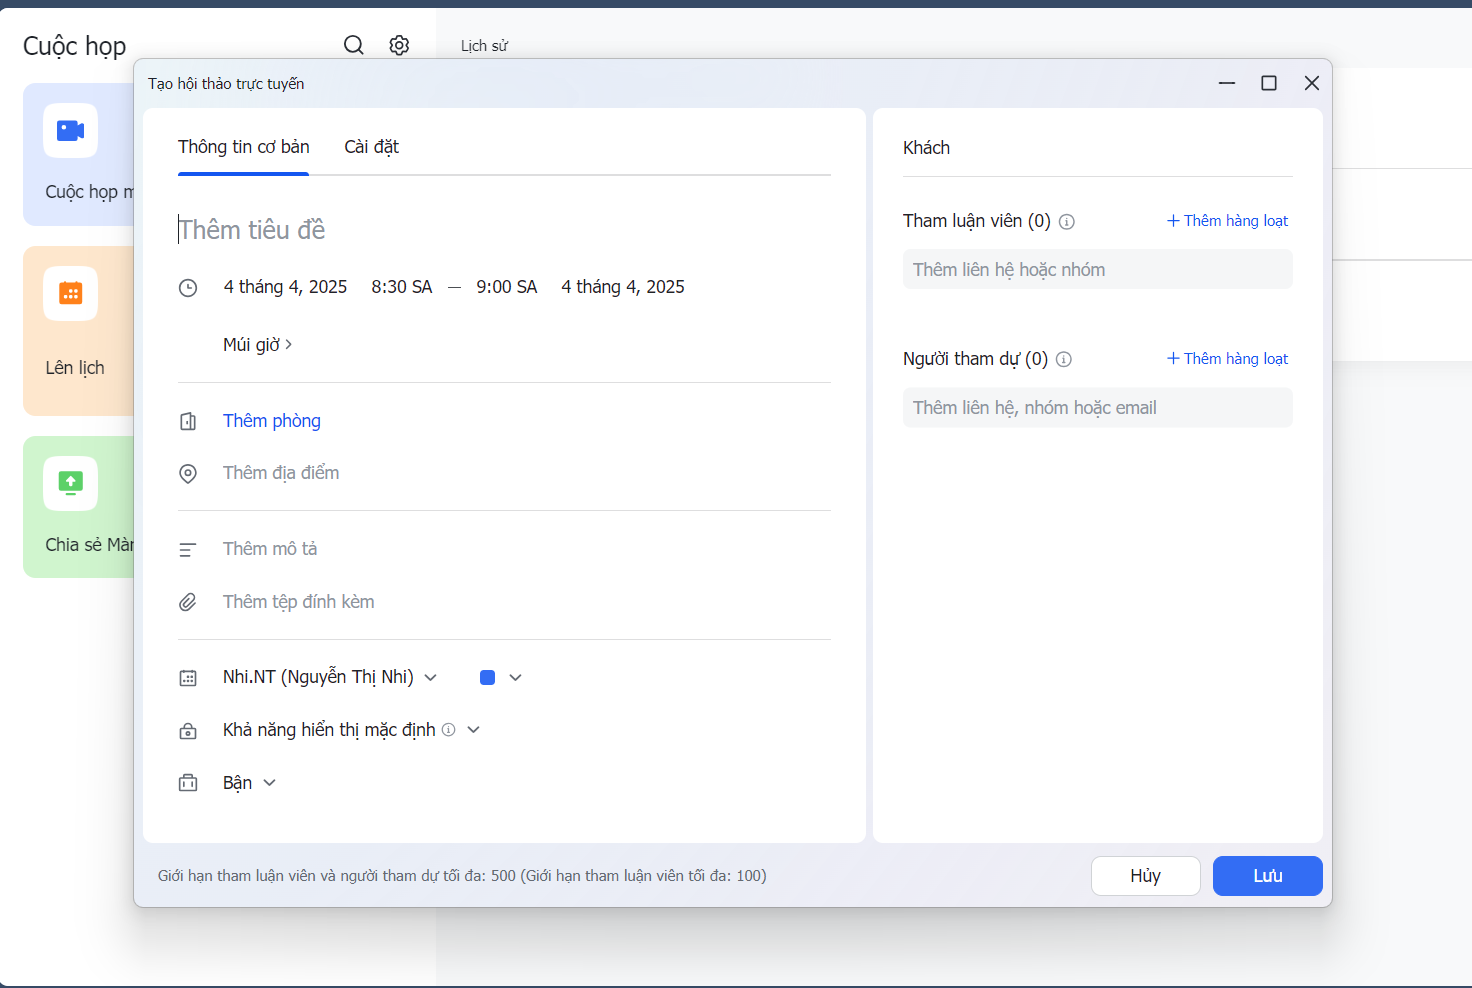The width and height of the screenshot is (1472, 988).
Task: Click the calendar icon beside Nhi.NT
Action: tap(188, 678)
